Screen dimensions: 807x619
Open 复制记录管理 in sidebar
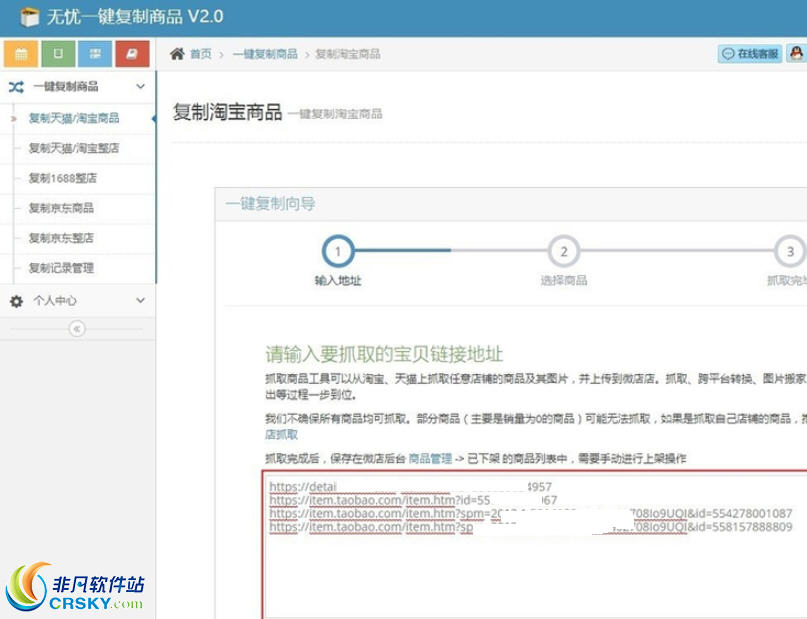coord(61,268)
